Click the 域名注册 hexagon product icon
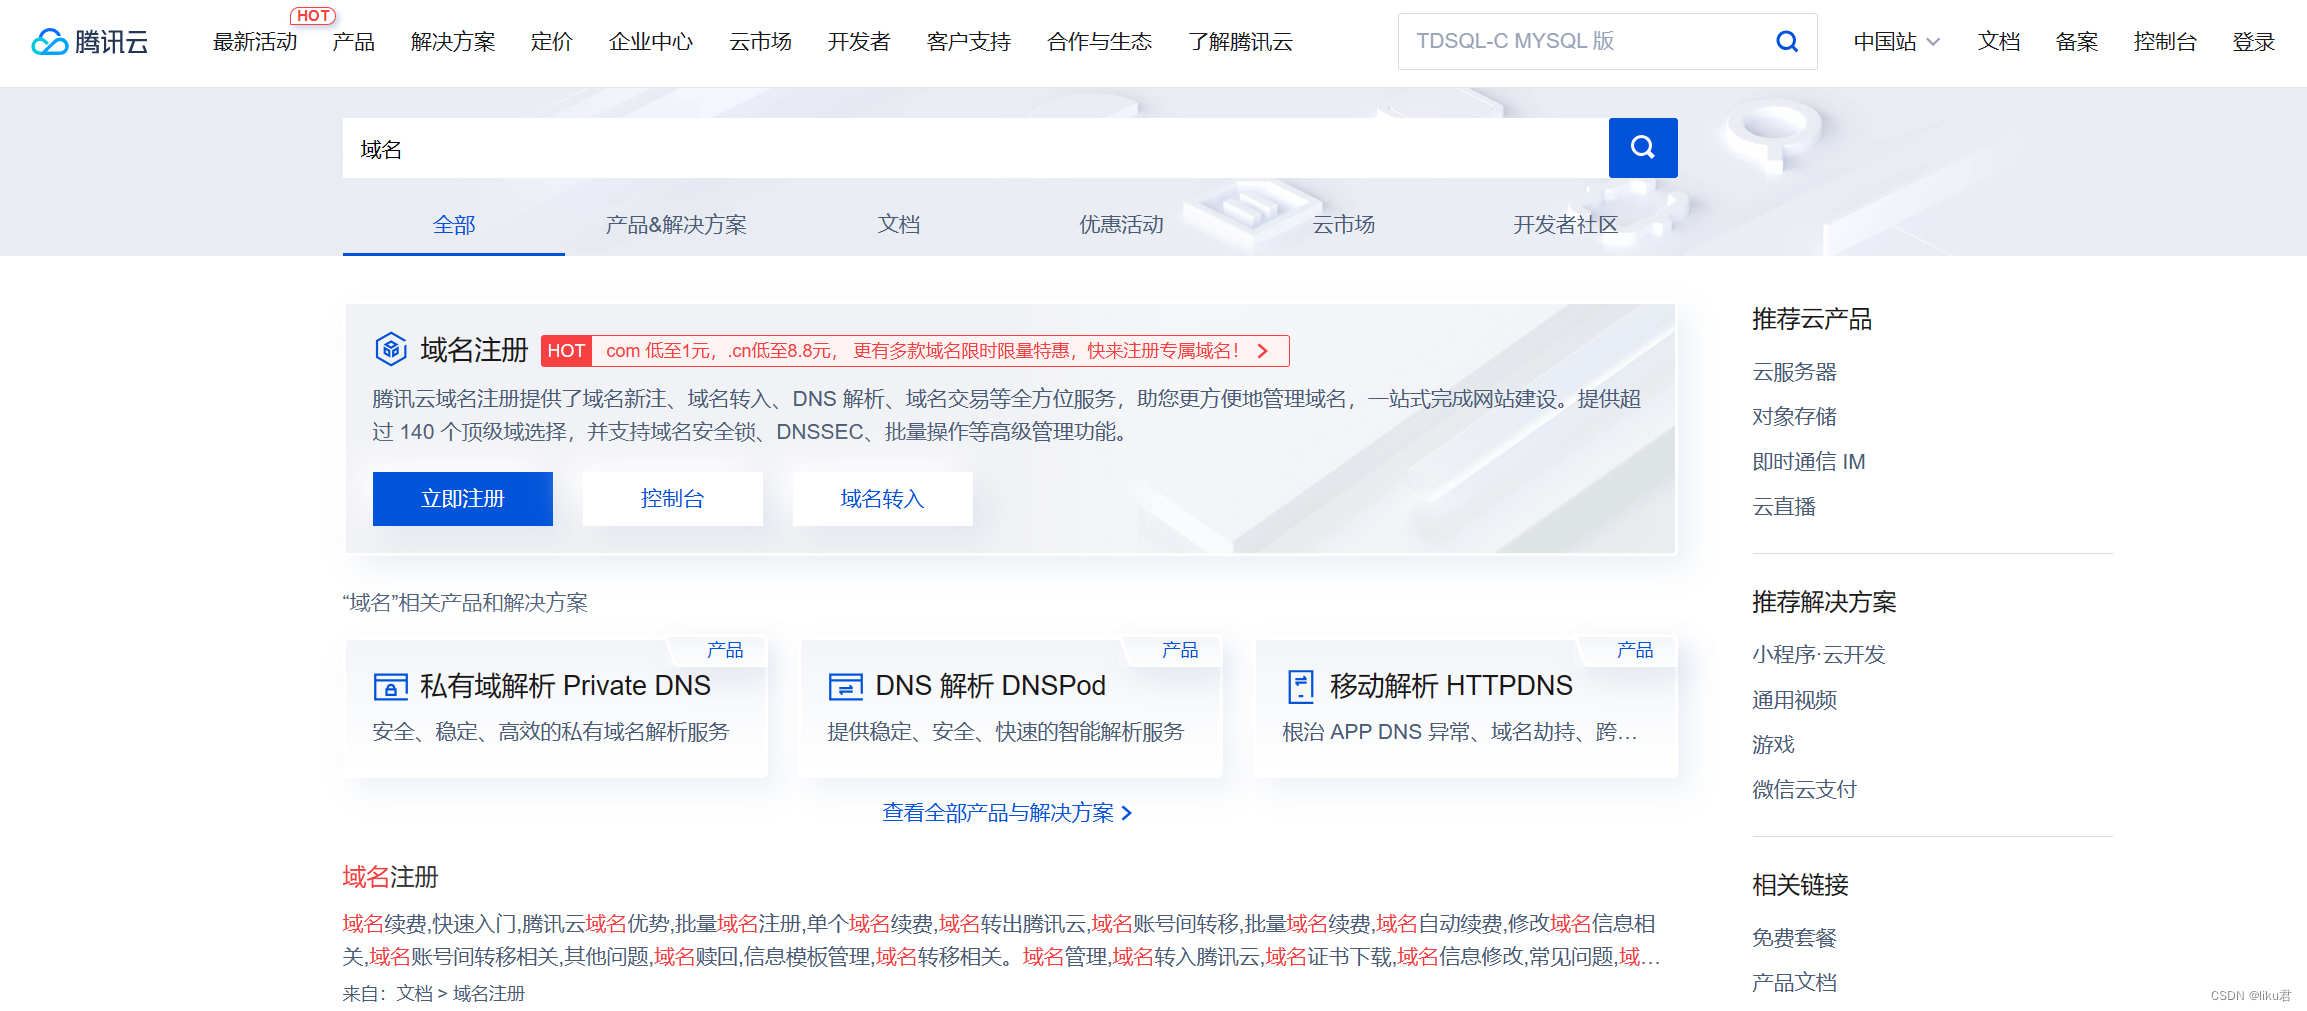The width and height of the screenshot is (2307, 1011). click(x=391, y=349)
